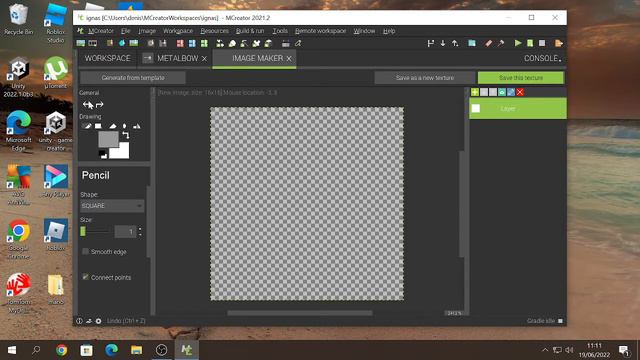This screenshot has width=640, height=360.
Task: Toggle the Connect points checkbox
Action: (85, 277)
